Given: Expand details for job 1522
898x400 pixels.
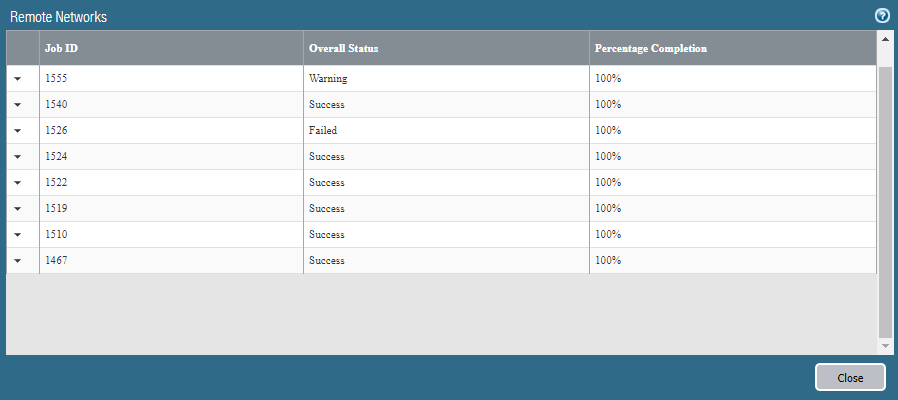Looking at the screenshot, I should pyautogui.click(x=18, y=183).
